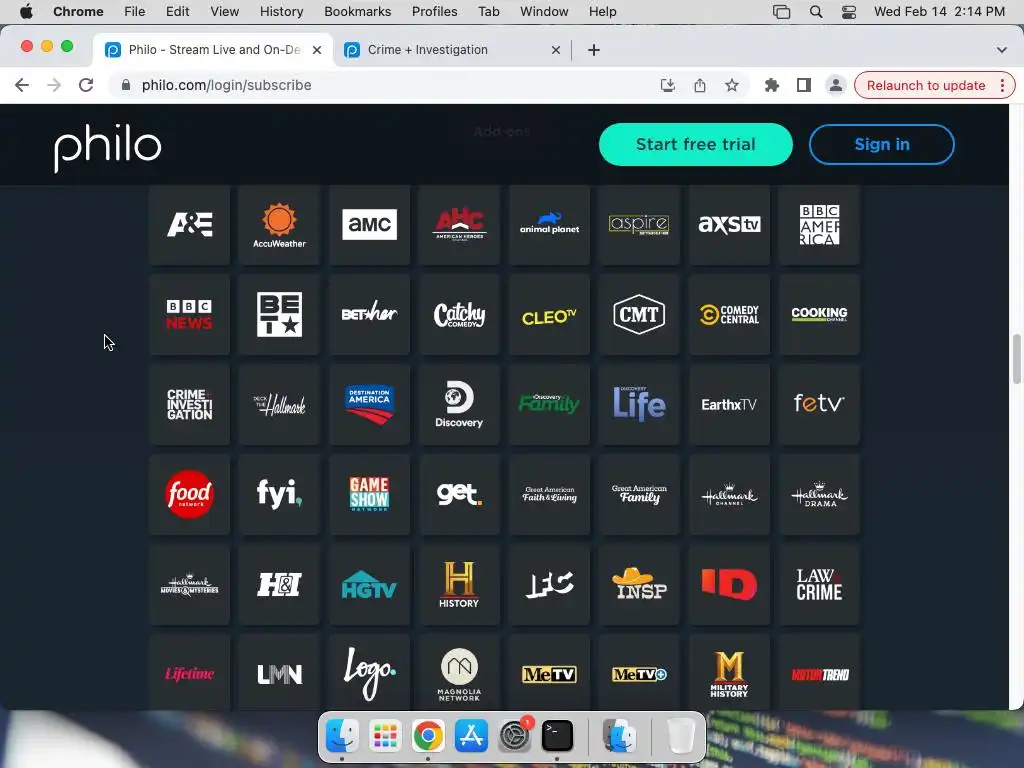The height and width of the screenshot is (768, 1024).
Task: Choose the EarthxTV channel tile
Action: coord(729,405)
